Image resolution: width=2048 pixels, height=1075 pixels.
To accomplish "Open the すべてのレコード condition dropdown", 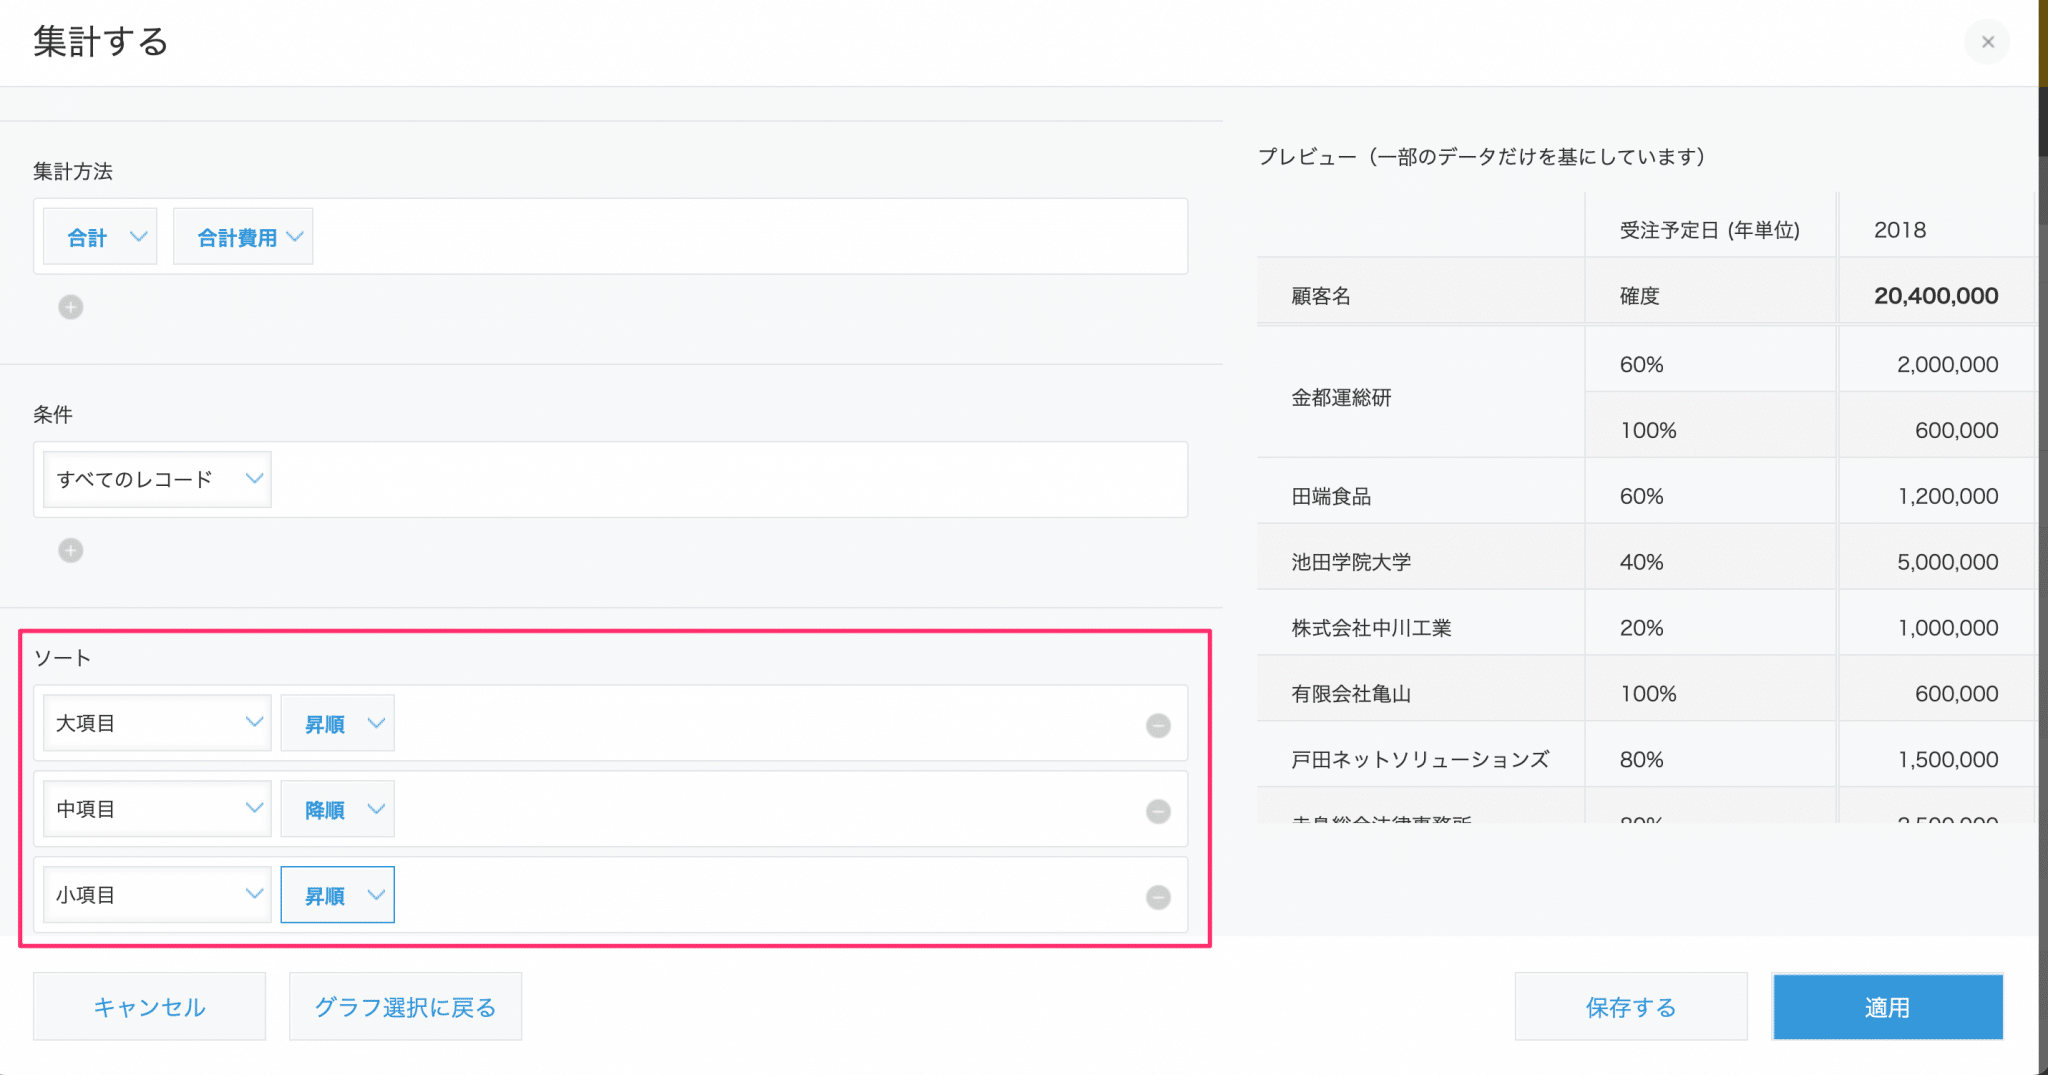I will (157, 479).
